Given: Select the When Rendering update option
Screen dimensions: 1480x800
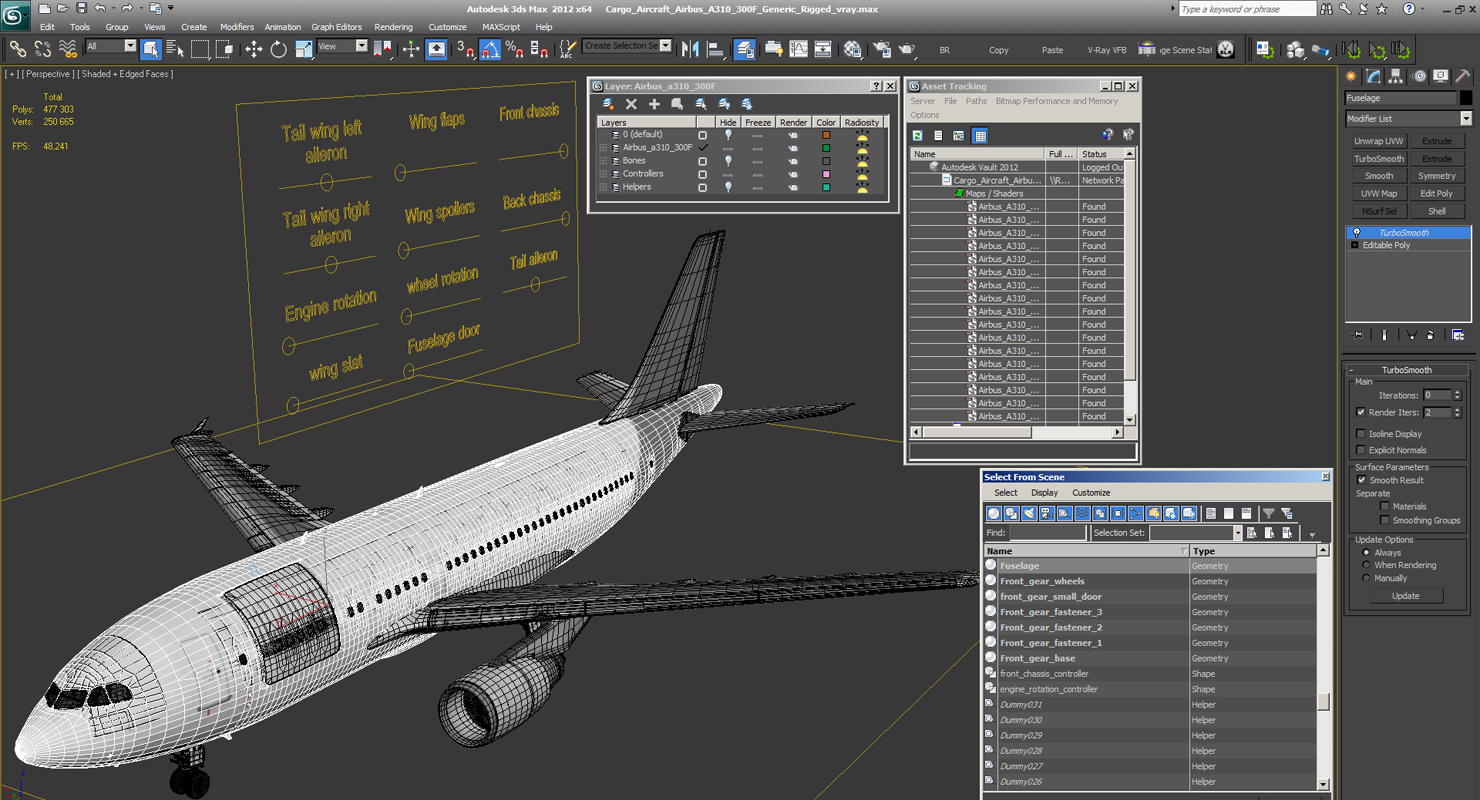Looking at the screenshot, I should tap(1366, 565).
